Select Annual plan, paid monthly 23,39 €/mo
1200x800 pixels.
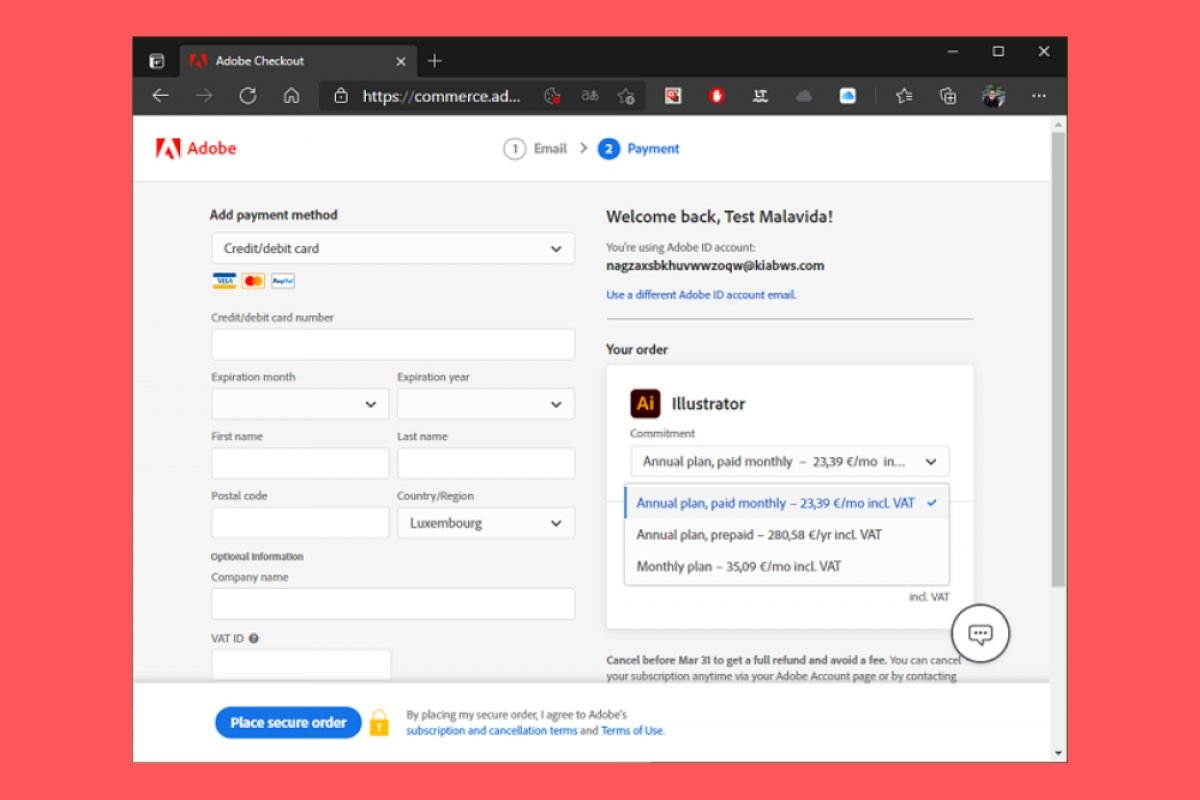(x=787, y=503)
